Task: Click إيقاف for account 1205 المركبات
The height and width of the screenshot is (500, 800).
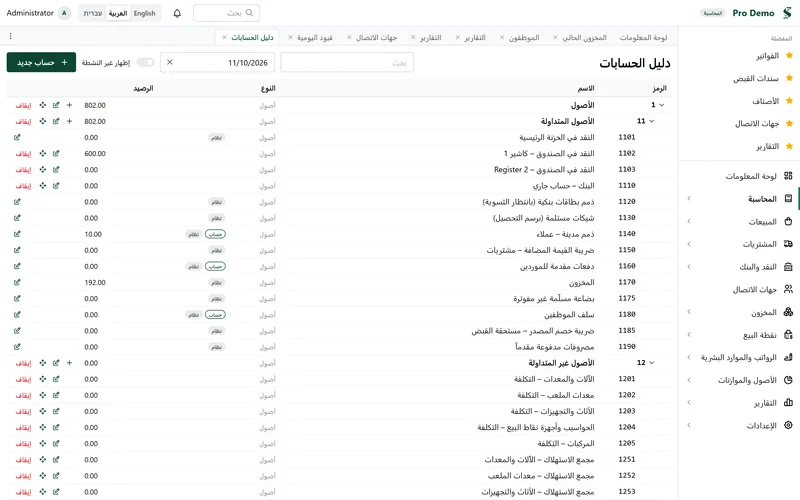Action: (x=23, y=444)
